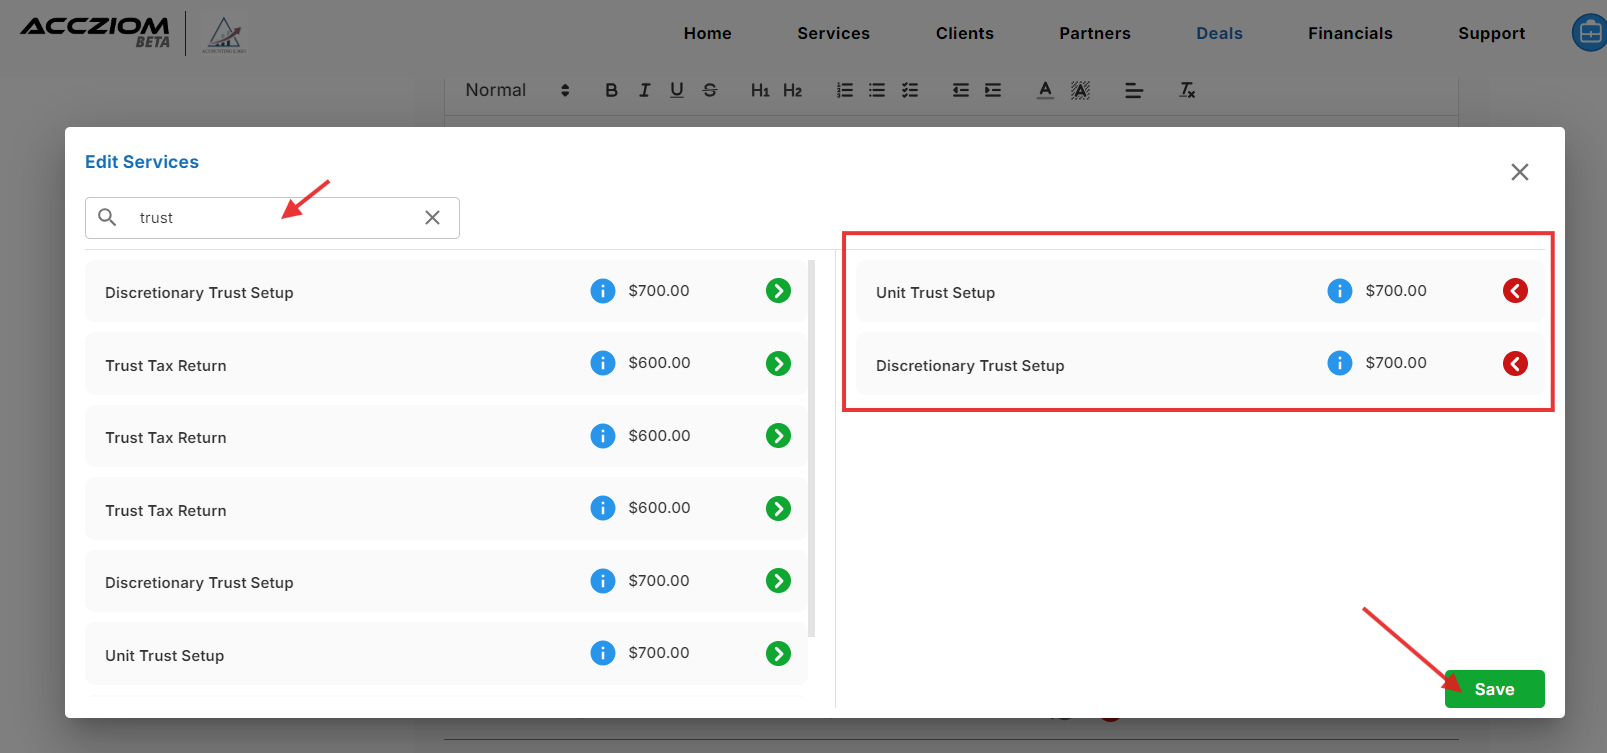Show info for selected Unit Trust Setup

pos(1339,291)
